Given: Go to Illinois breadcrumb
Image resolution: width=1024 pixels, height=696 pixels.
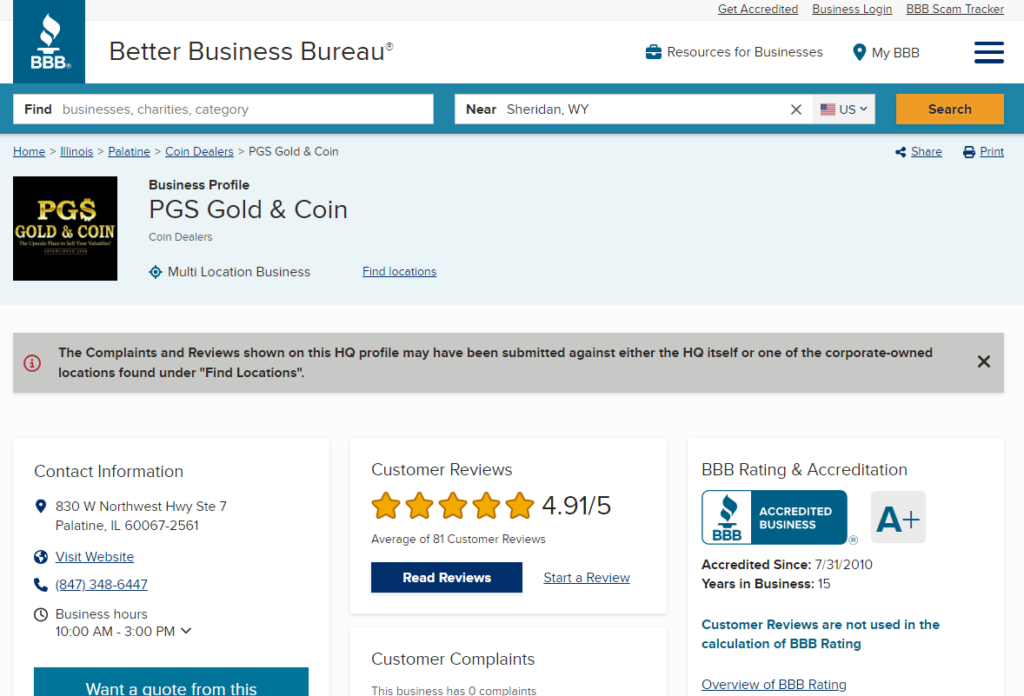Looking at the screenshot, I should click(x=76, y=151).
